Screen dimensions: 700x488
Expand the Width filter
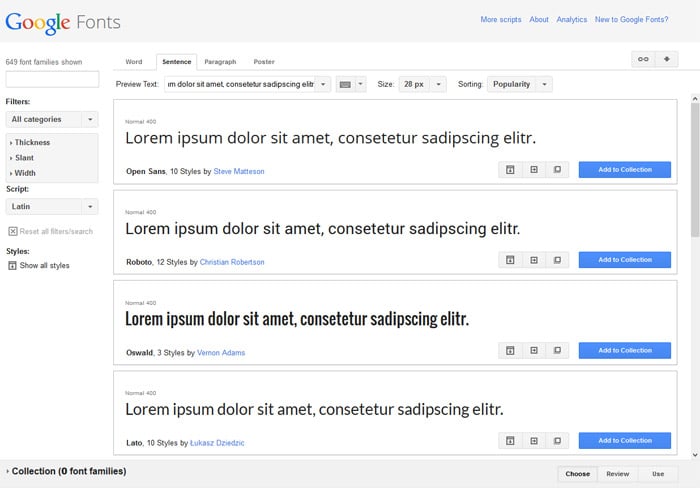26,173
